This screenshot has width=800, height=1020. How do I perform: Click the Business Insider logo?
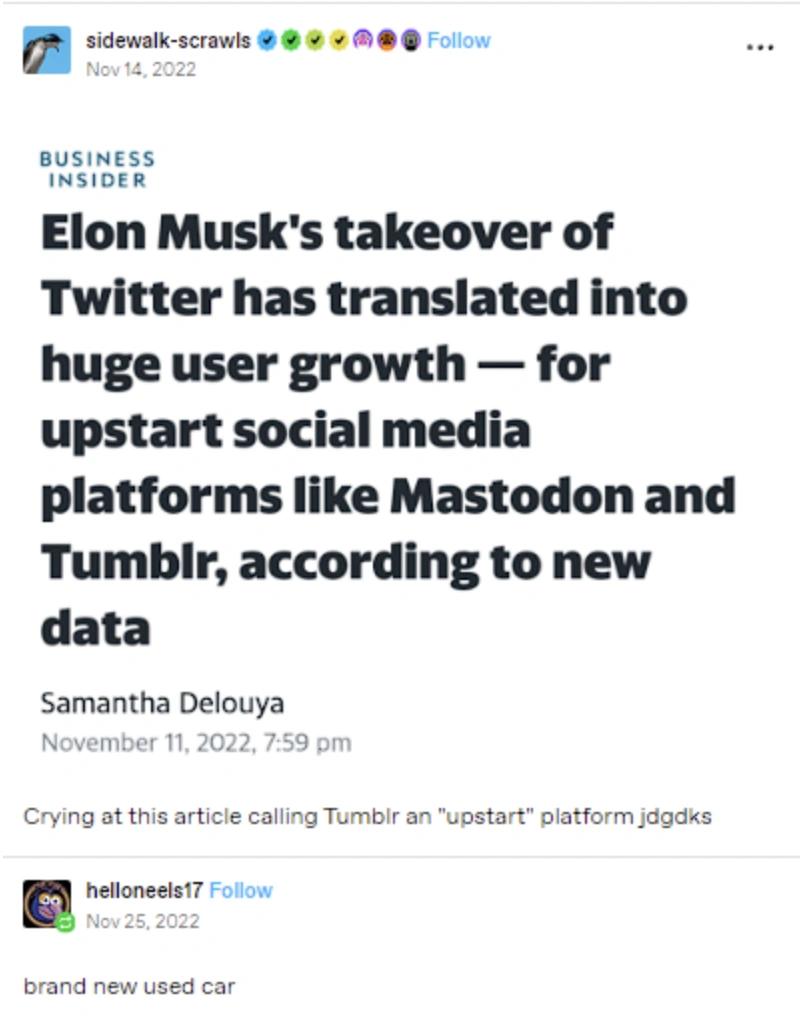click(97, 170)
